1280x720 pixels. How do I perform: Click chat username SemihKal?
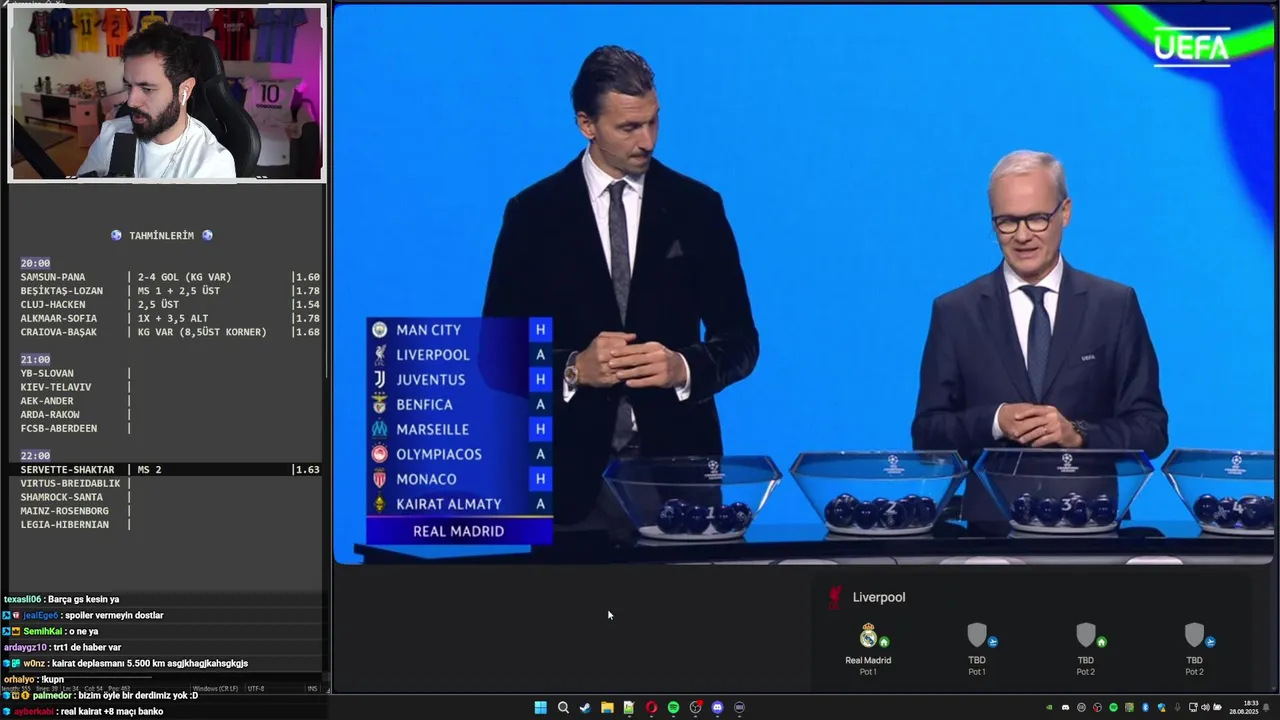click(42, 631)
